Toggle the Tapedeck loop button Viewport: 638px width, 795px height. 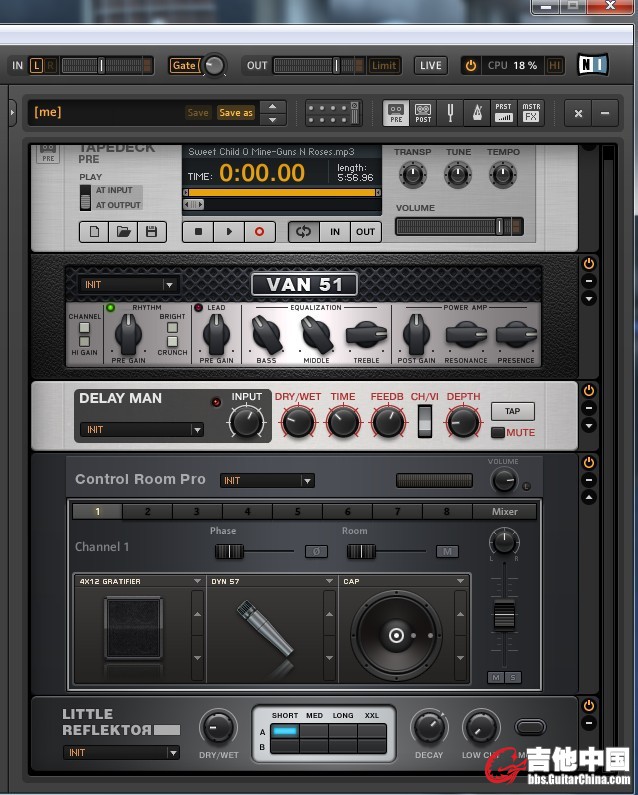click(x=303, y=232)
